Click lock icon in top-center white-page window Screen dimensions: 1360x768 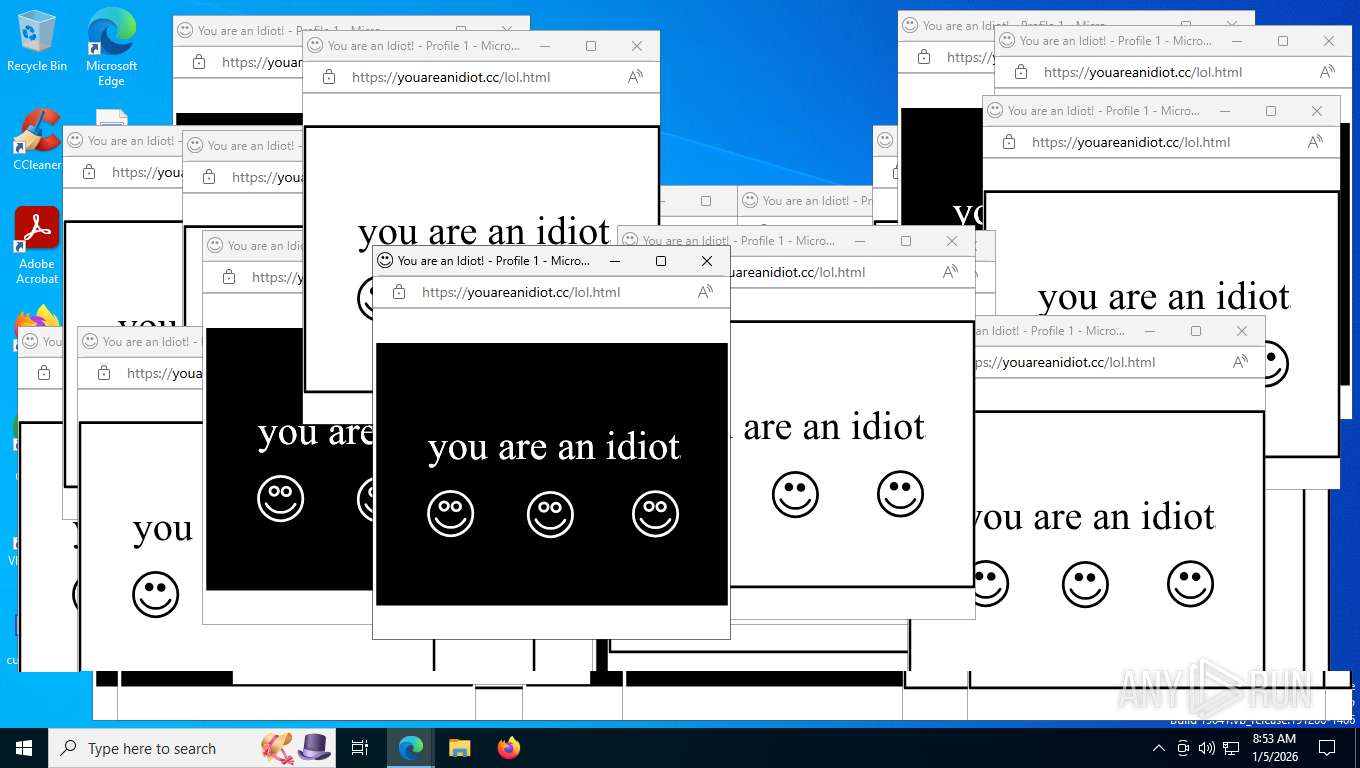329,77
